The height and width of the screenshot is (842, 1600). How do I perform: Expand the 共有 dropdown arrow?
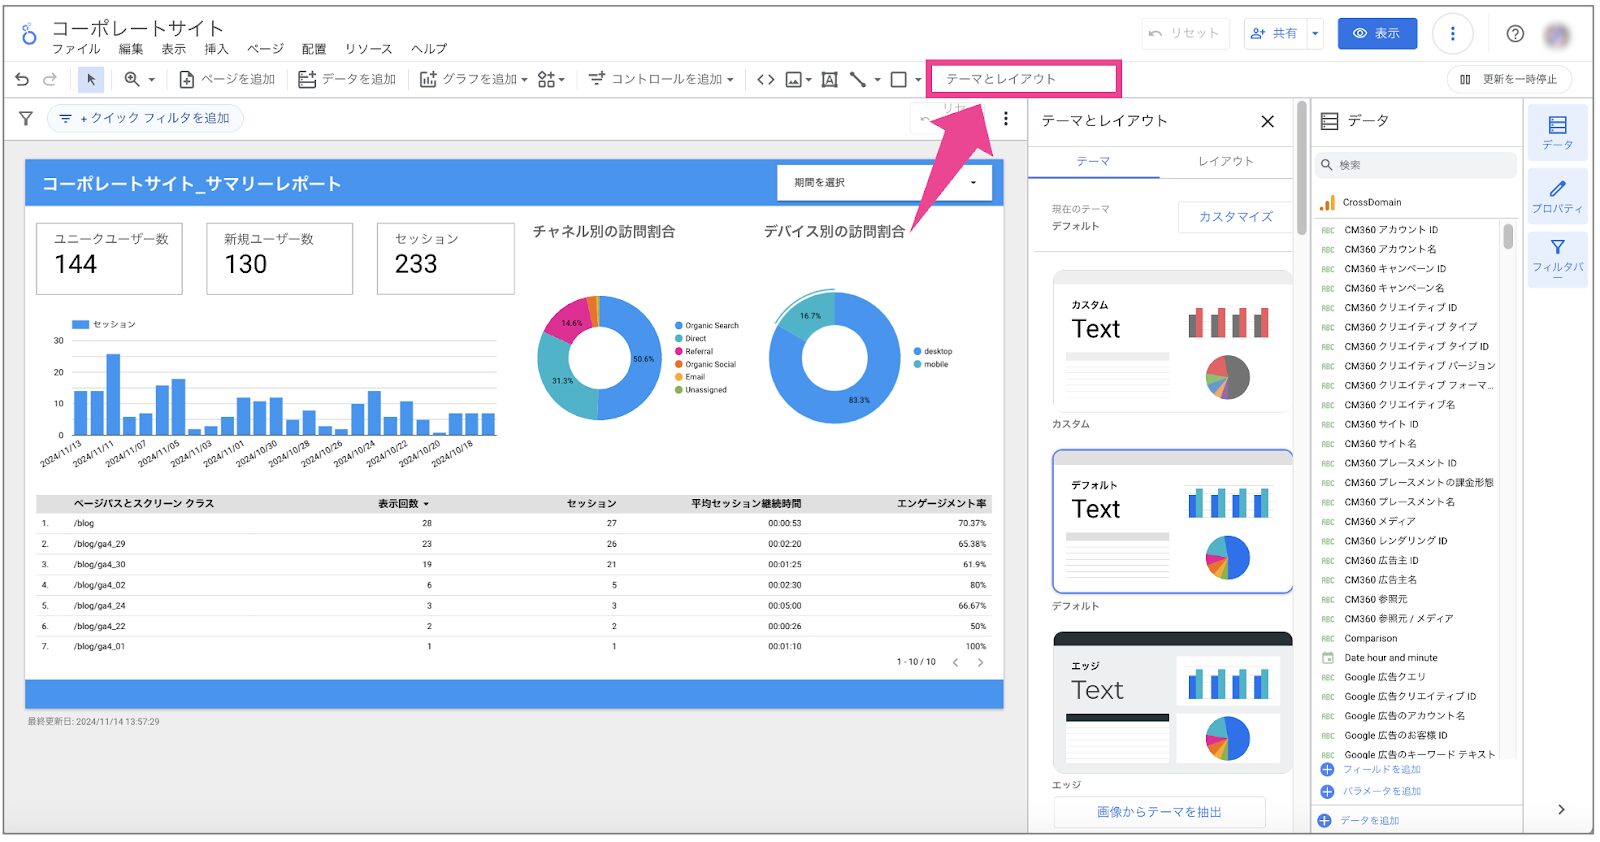point(1315,34)
